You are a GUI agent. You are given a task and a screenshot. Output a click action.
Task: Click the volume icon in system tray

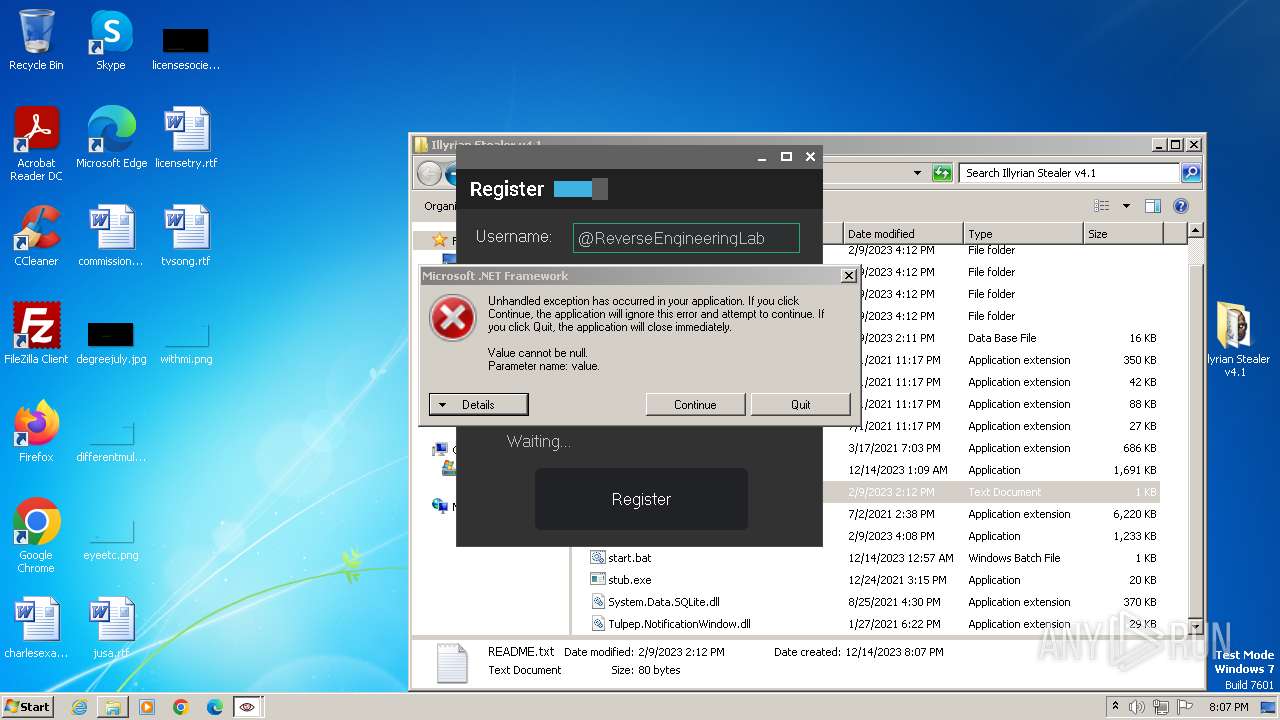(1136, 707)
